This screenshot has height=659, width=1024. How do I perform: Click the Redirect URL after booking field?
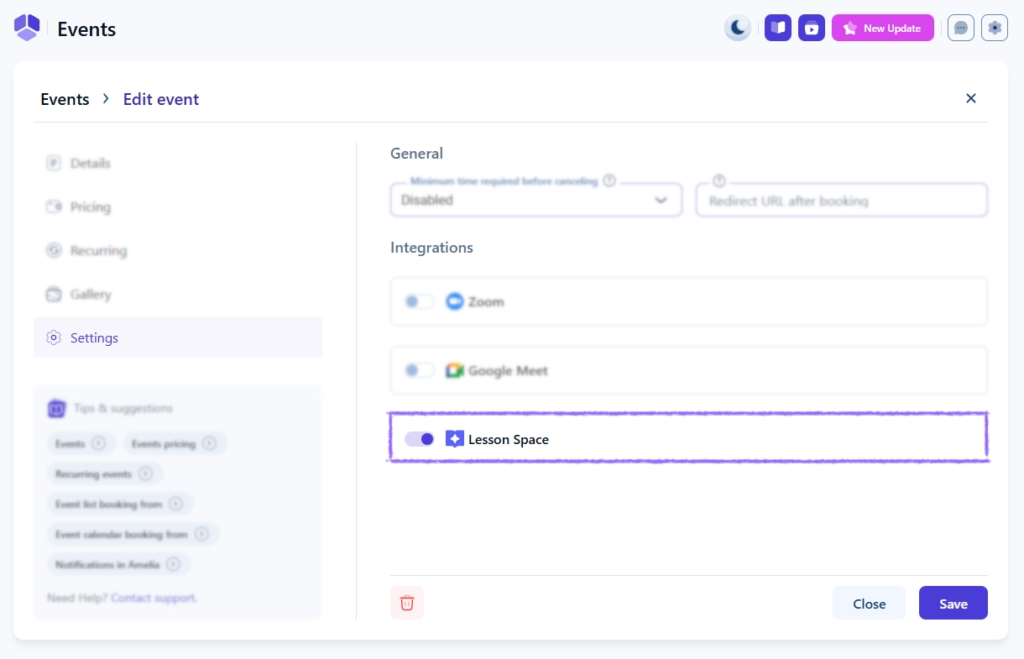click(x=841, y=201)
